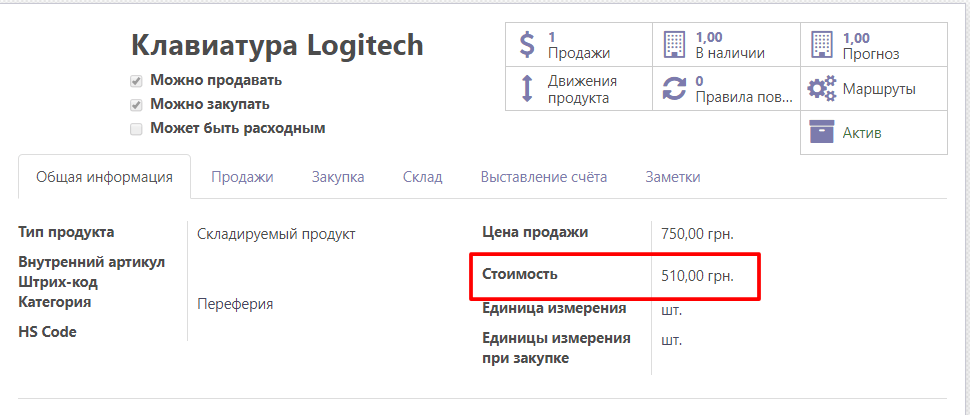
Task: Click the product title Клавиатура Logitech
Action: coord(277,45)
